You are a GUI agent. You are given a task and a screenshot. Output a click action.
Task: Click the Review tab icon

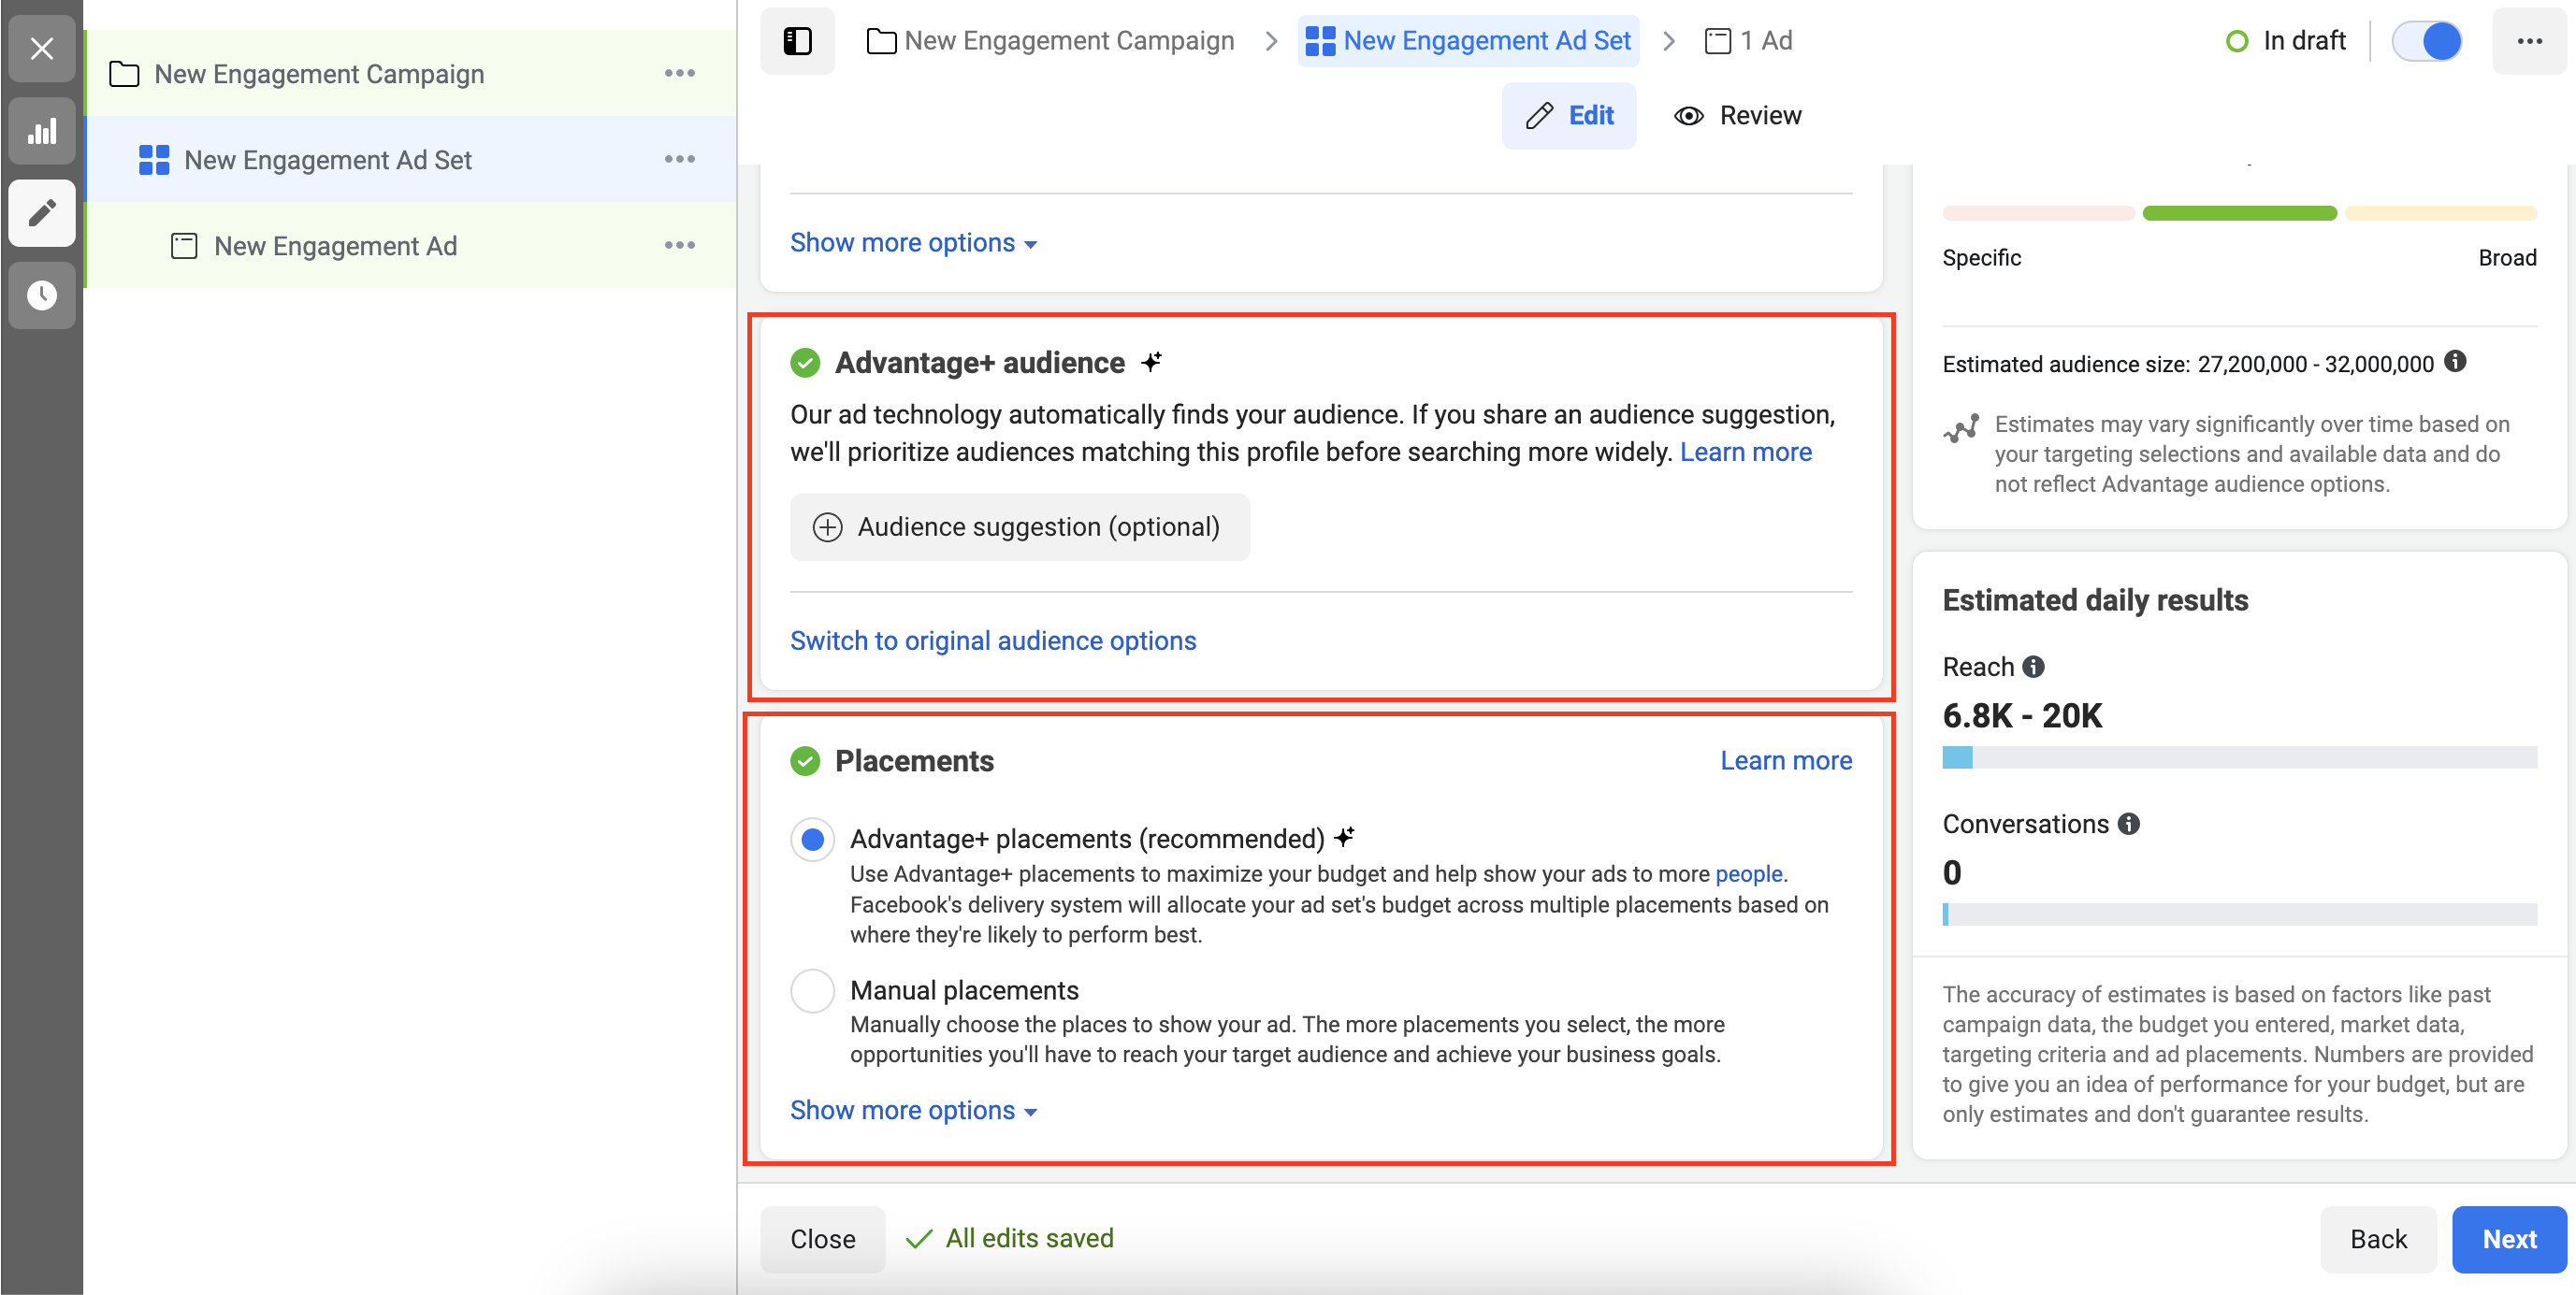(1686, 116)
